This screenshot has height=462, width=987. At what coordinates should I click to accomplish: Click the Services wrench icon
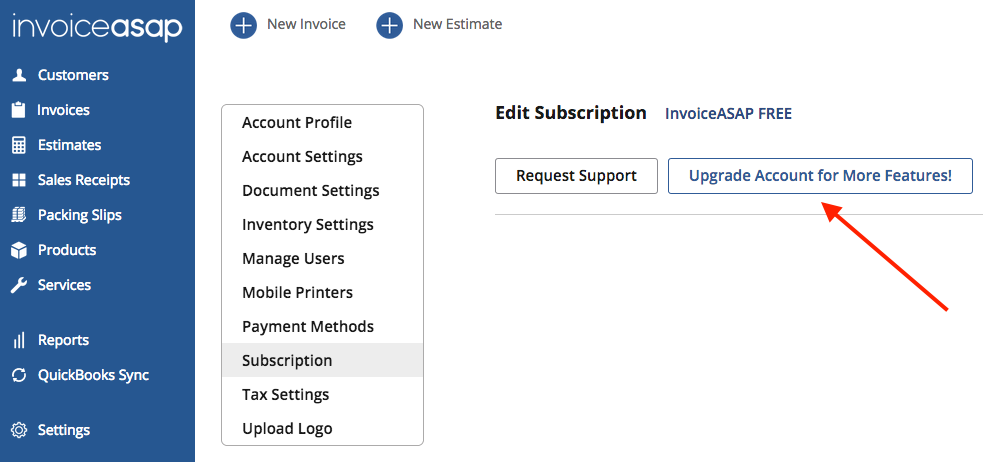(x=18, y=285)
